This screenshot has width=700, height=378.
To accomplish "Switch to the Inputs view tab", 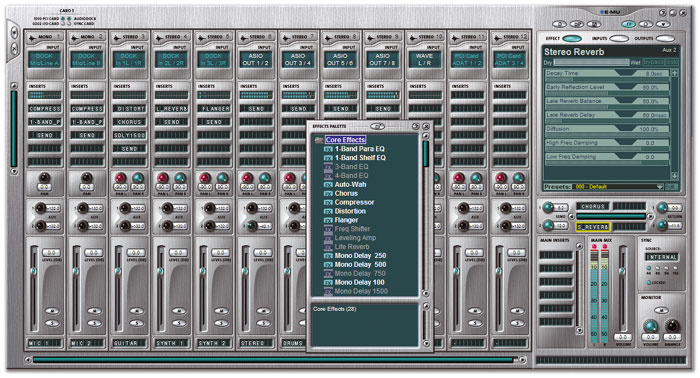I will (619, 39).
